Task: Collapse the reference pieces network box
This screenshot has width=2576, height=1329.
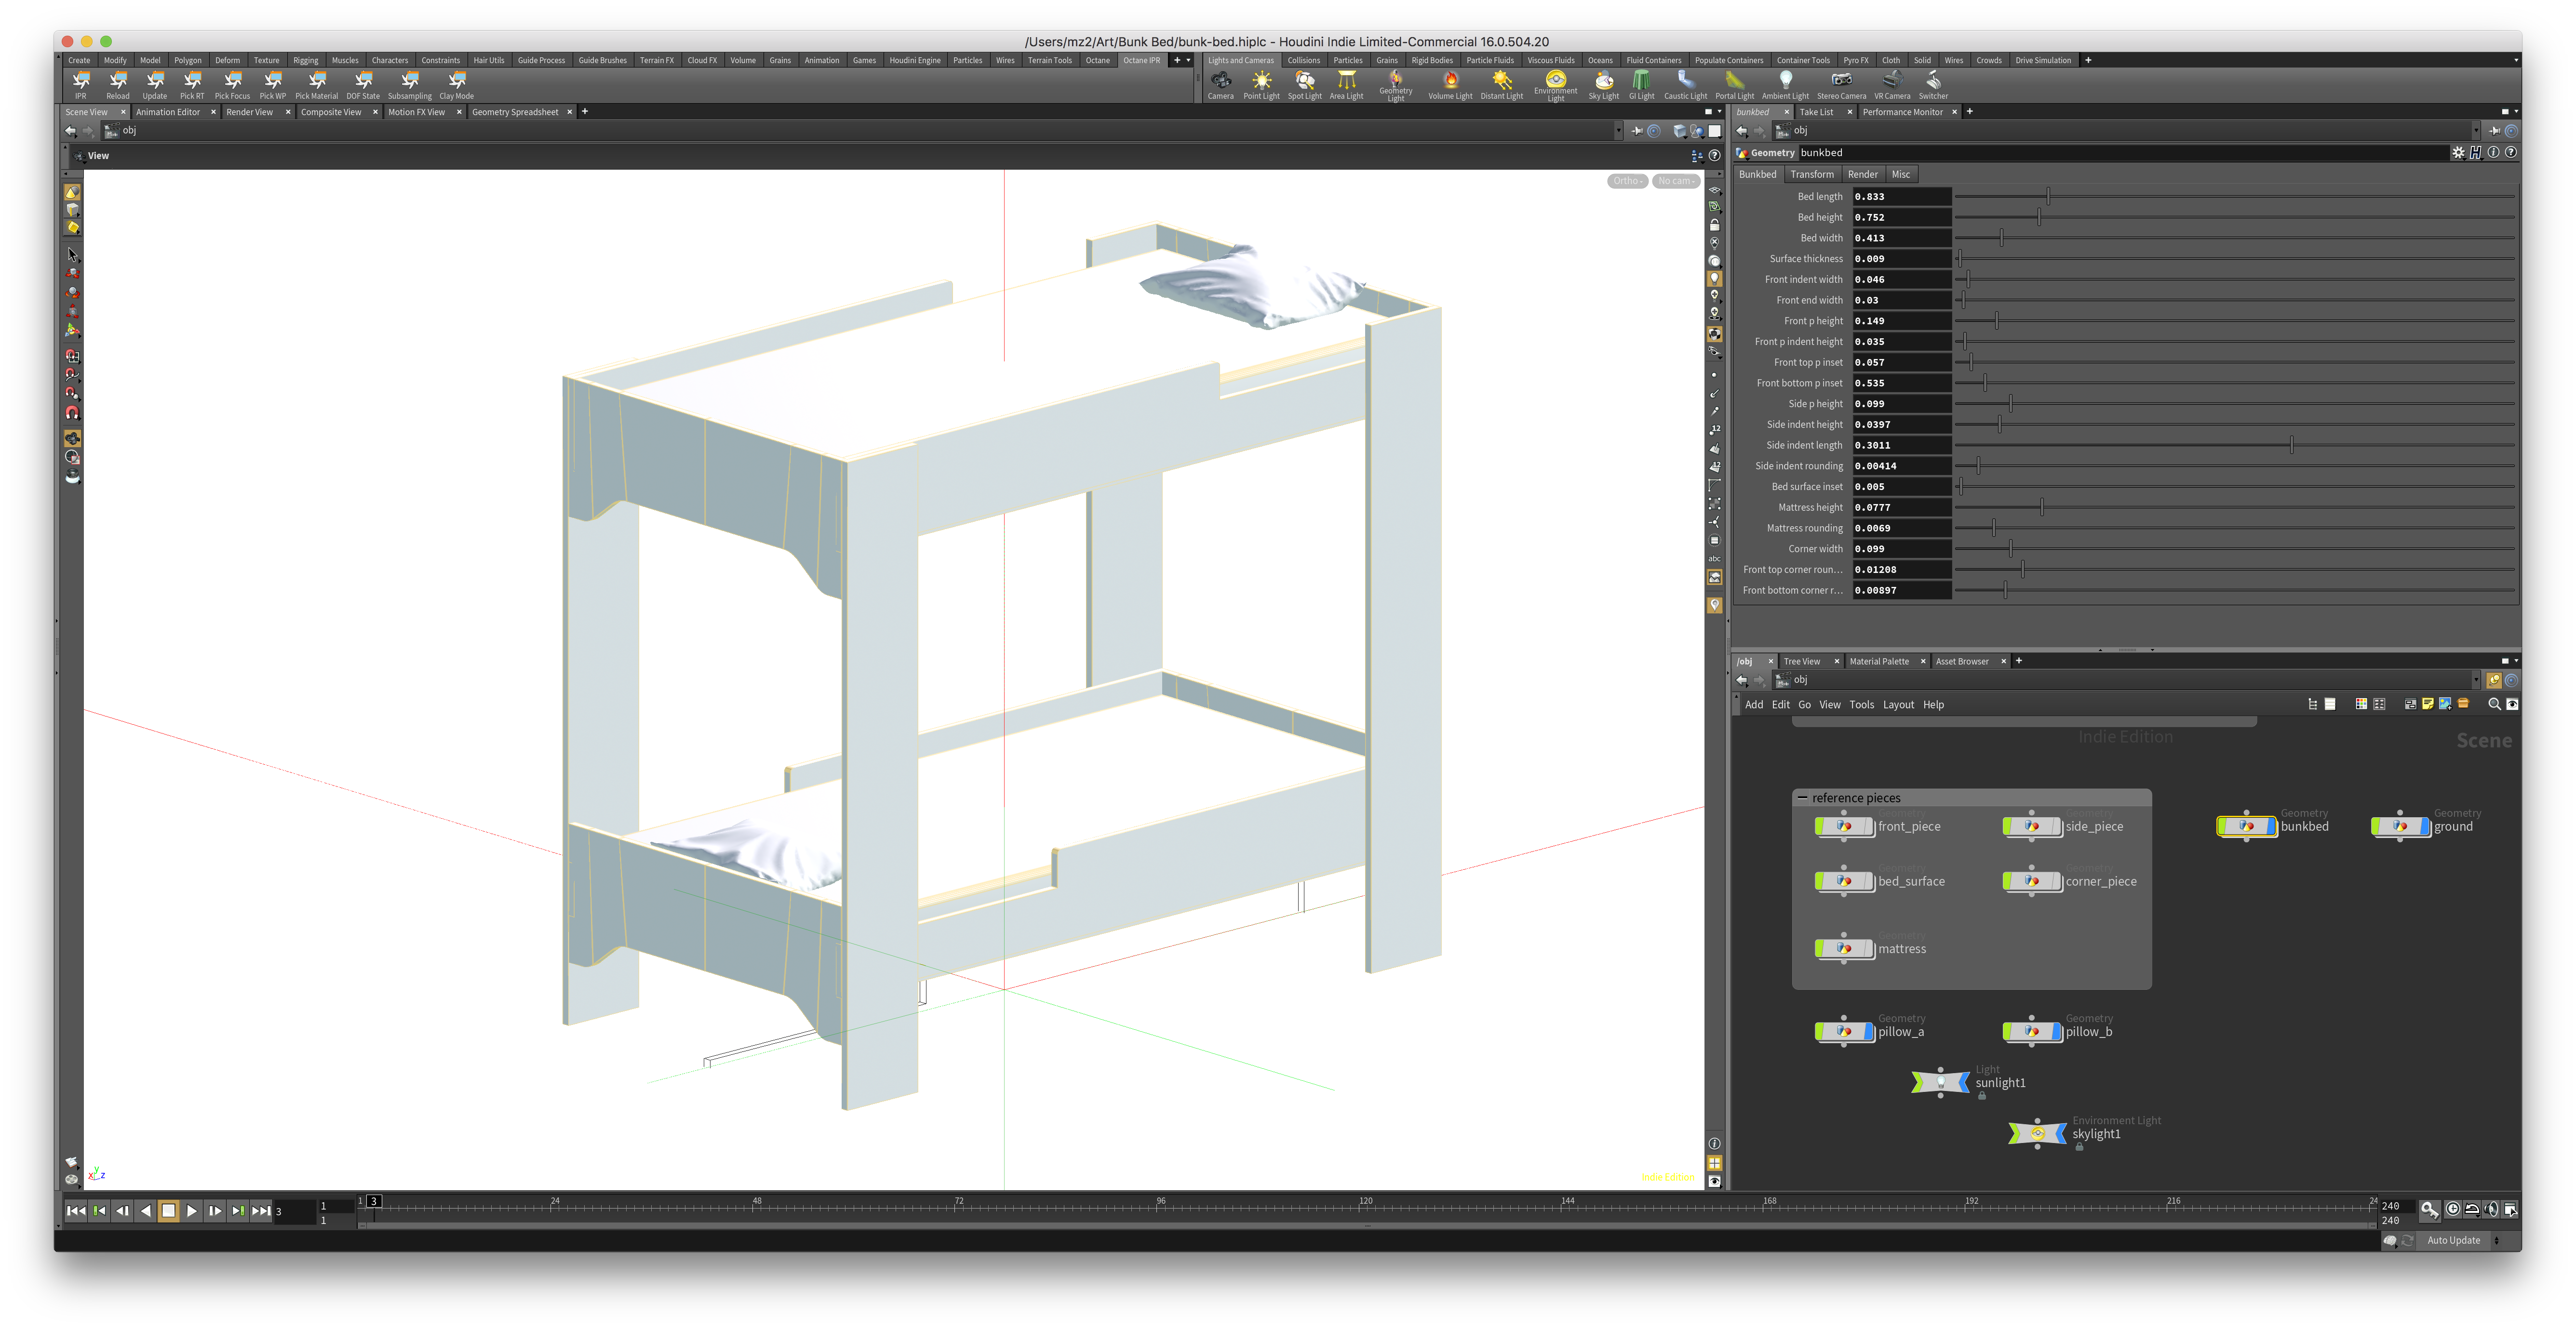Action: point(1802,798)
